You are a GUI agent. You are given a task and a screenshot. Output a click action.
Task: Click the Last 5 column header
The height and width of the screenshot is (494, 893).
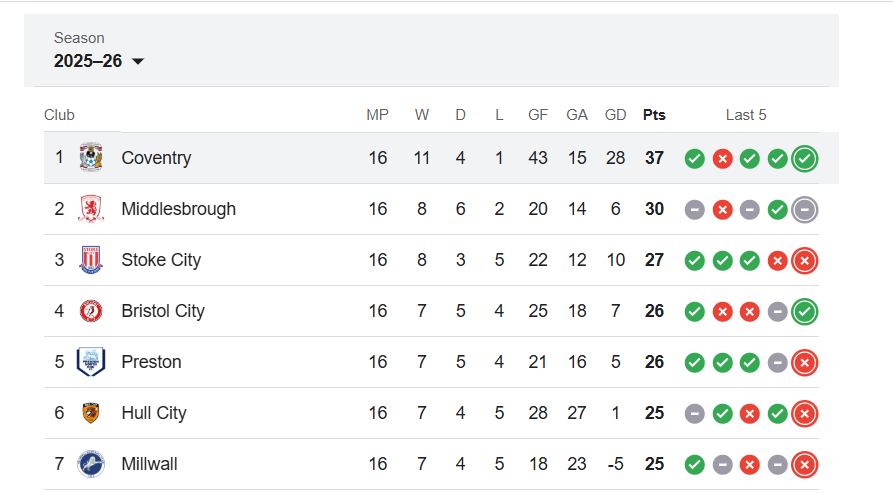tap(746, 115)
